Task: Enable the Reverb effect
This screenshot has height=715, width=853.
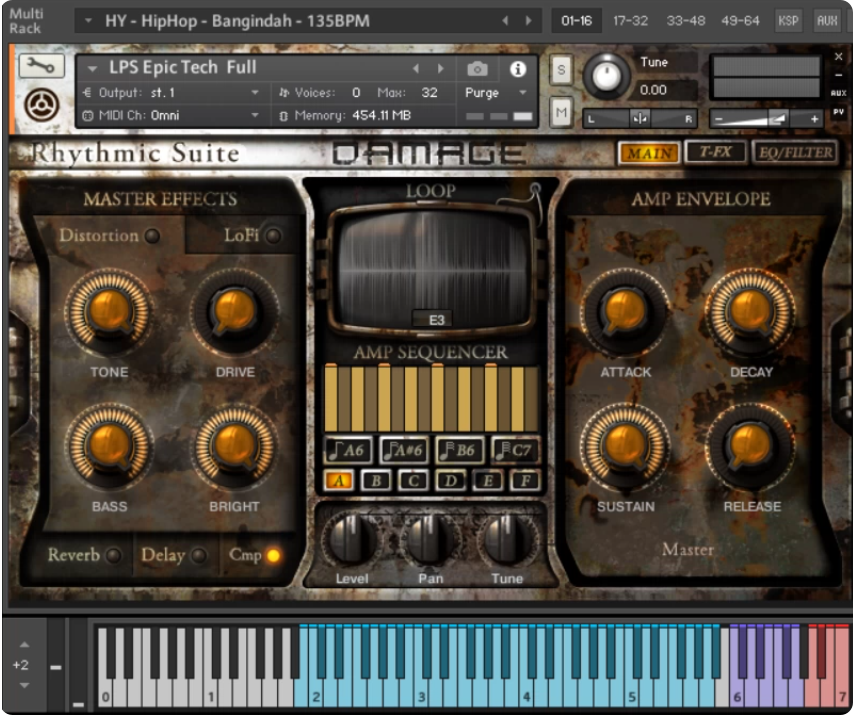Action: (113, 556)
